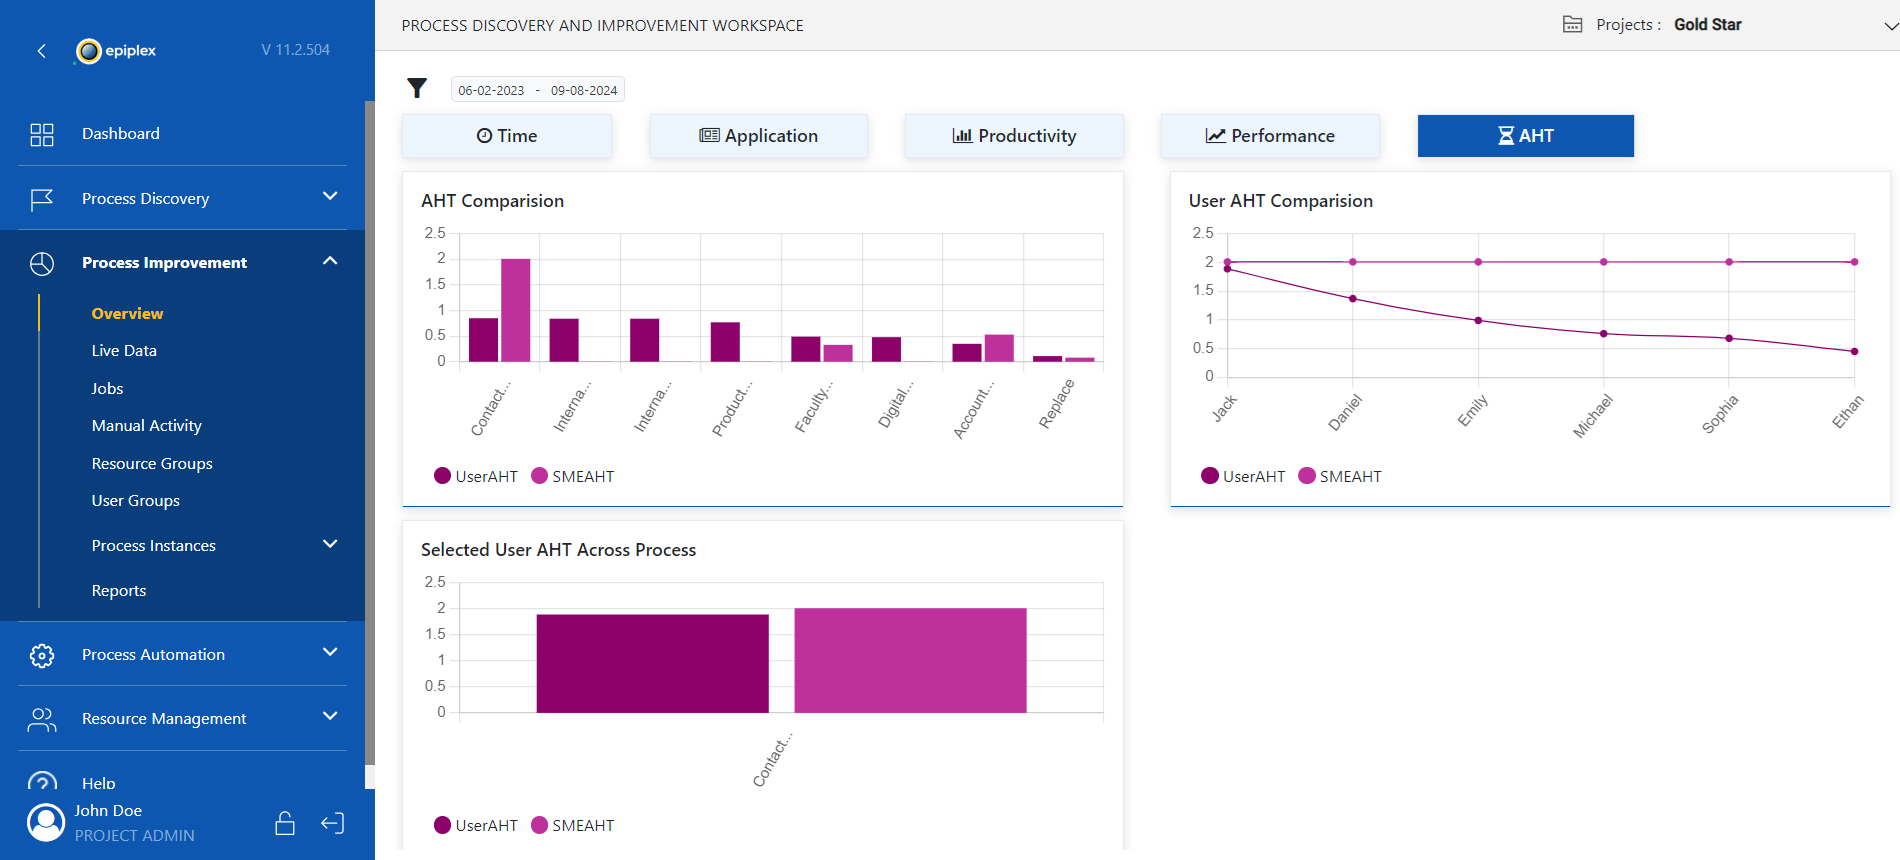Click the Help question mark icon
The image size is (1900, 860).
tap(42, 782)
